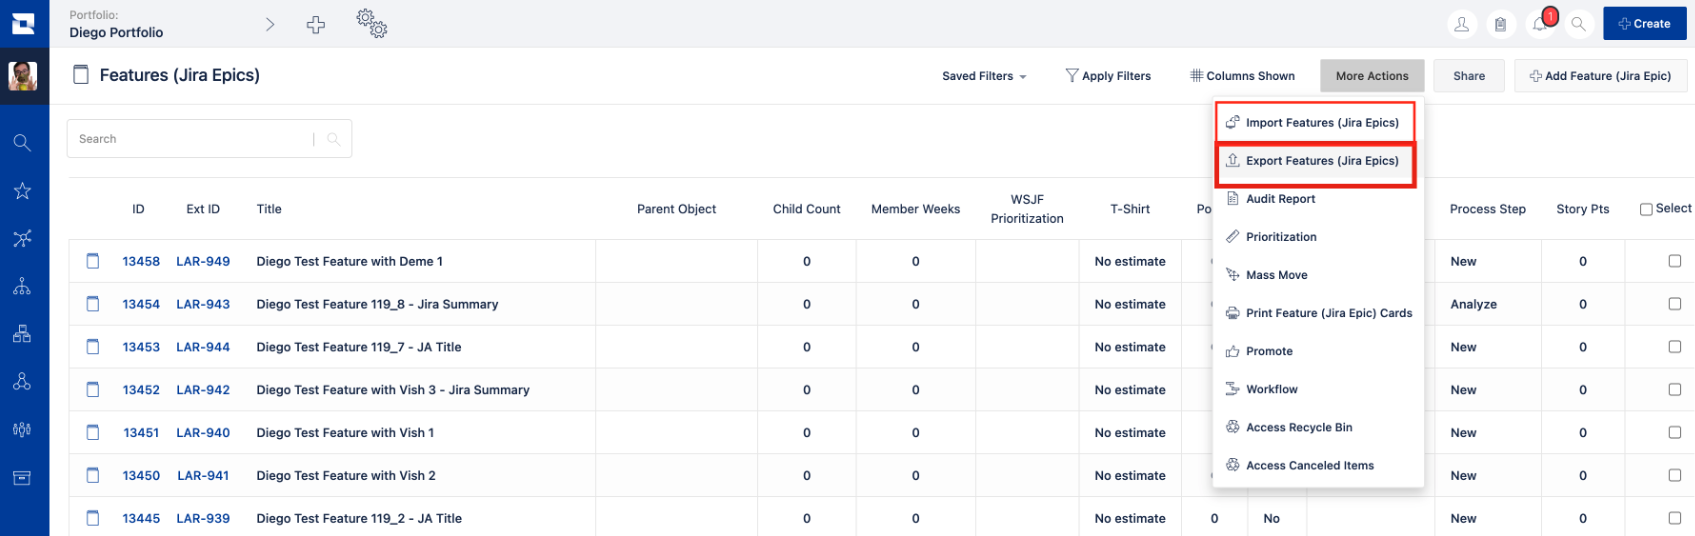The image size is (1695, 536).
Task: Check the Select all checkbox in the header
Action: (x=1646, y=209)
